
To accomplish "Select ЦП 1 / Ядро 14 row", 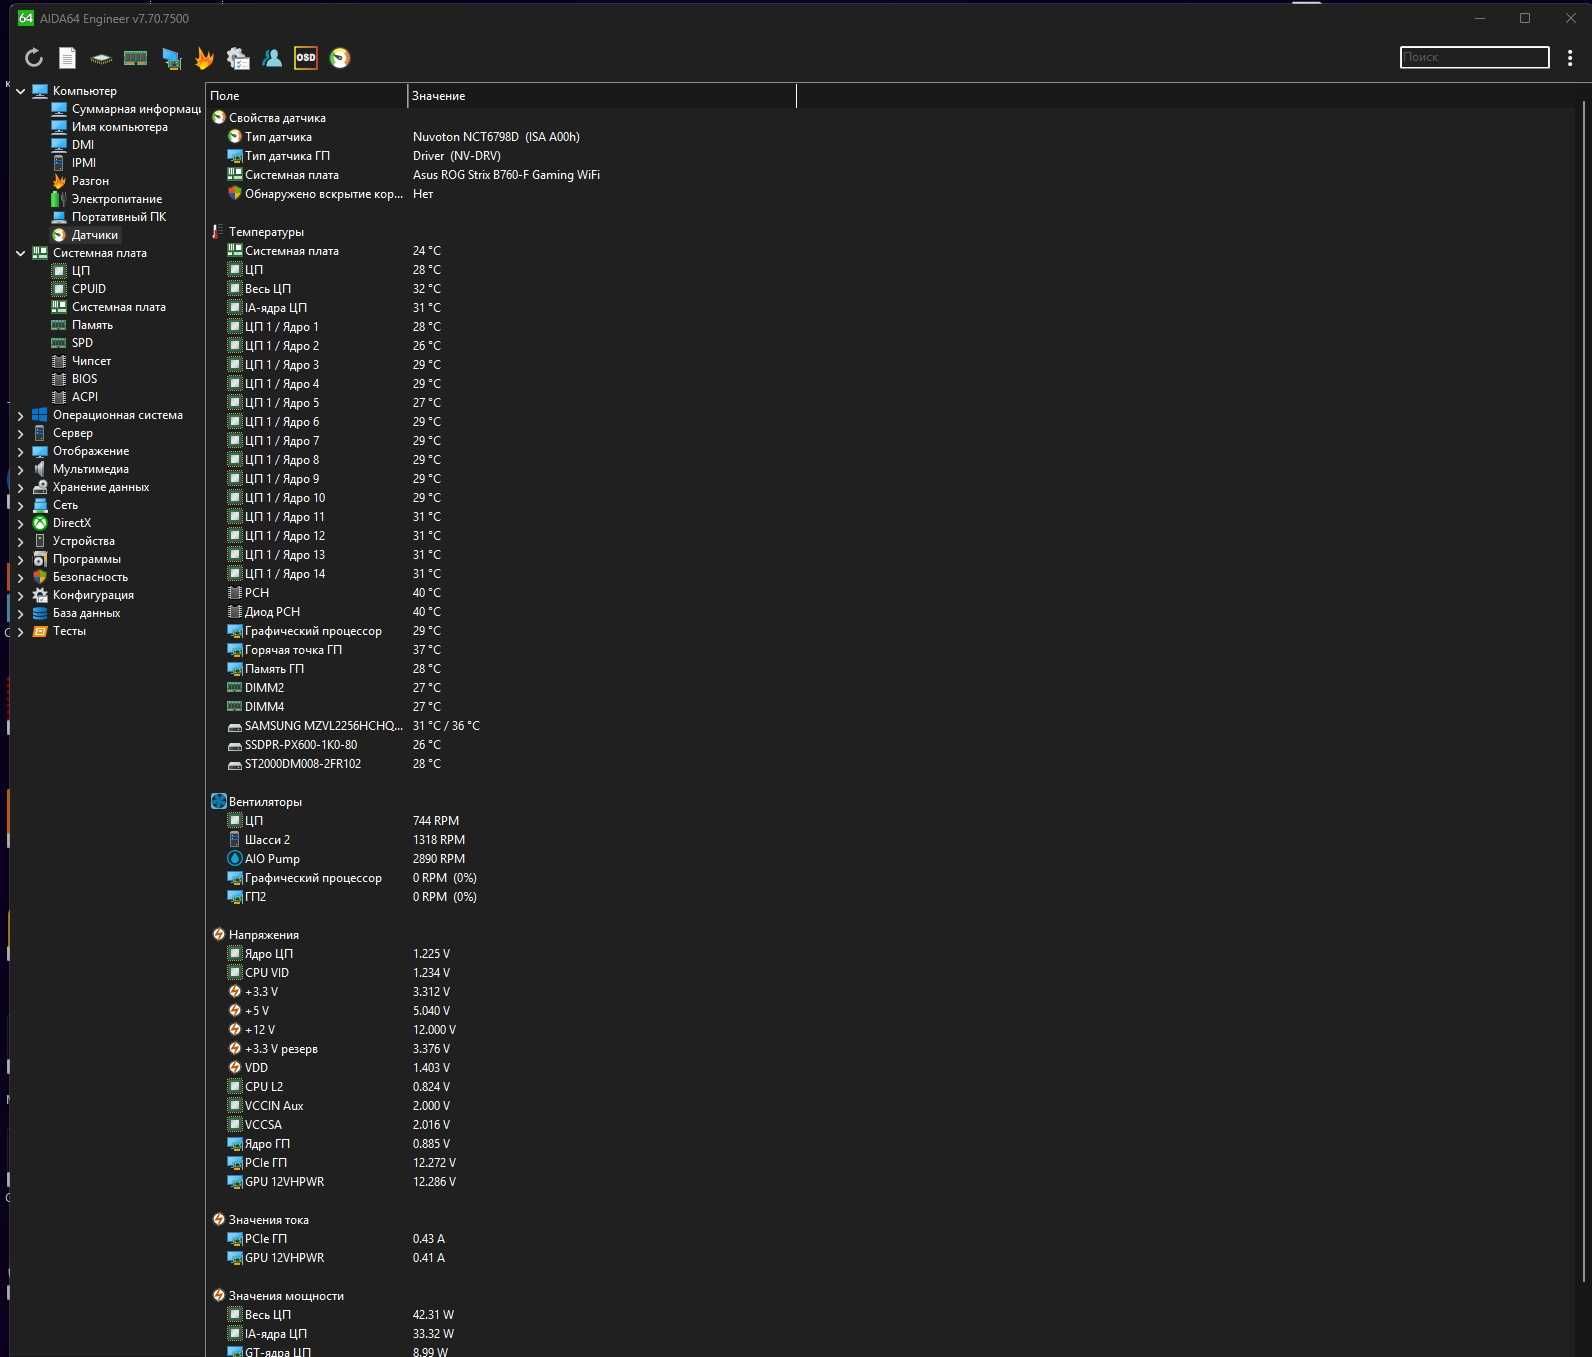I will tap(890, 574).
